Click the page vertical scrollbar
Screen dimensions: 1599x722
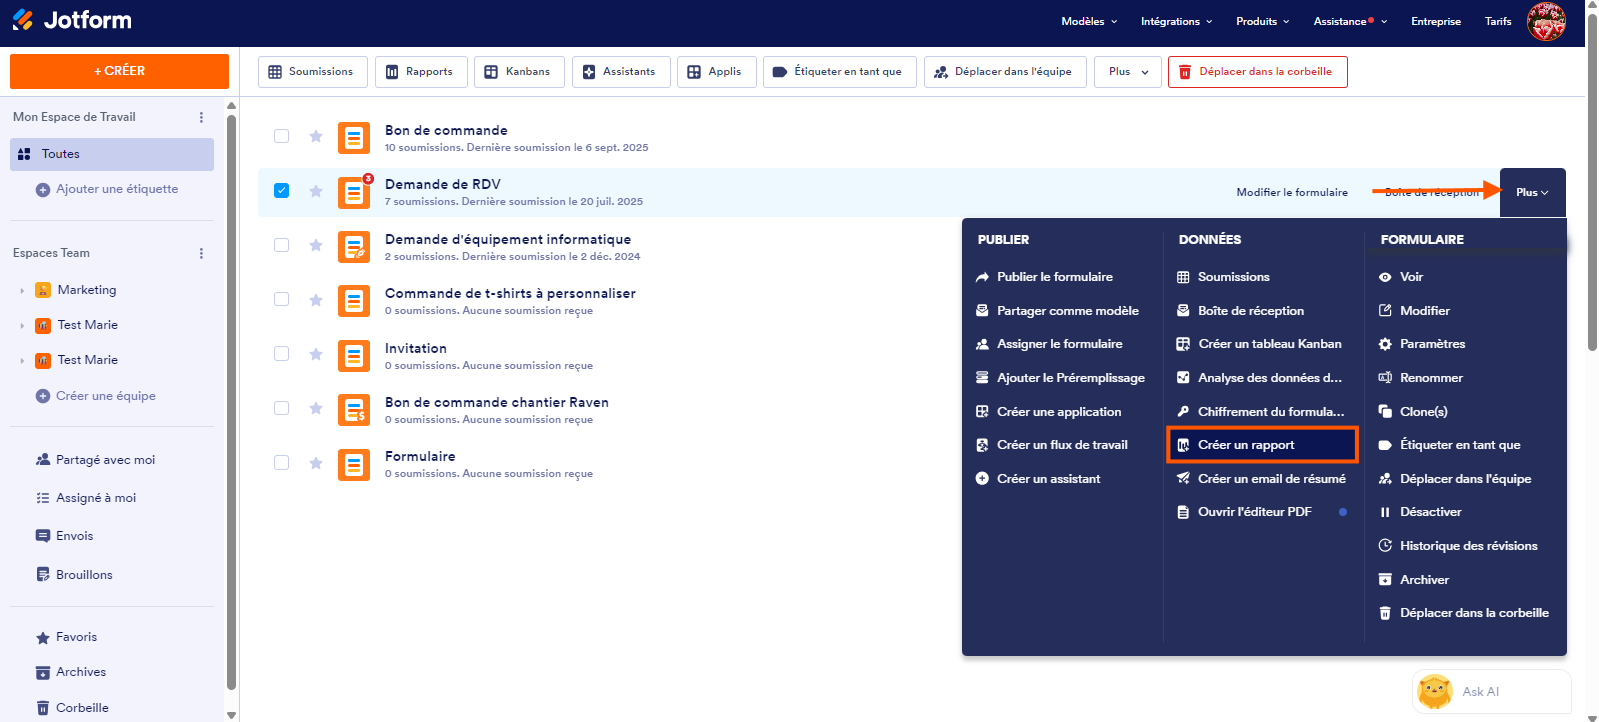tap(1592, 183)
